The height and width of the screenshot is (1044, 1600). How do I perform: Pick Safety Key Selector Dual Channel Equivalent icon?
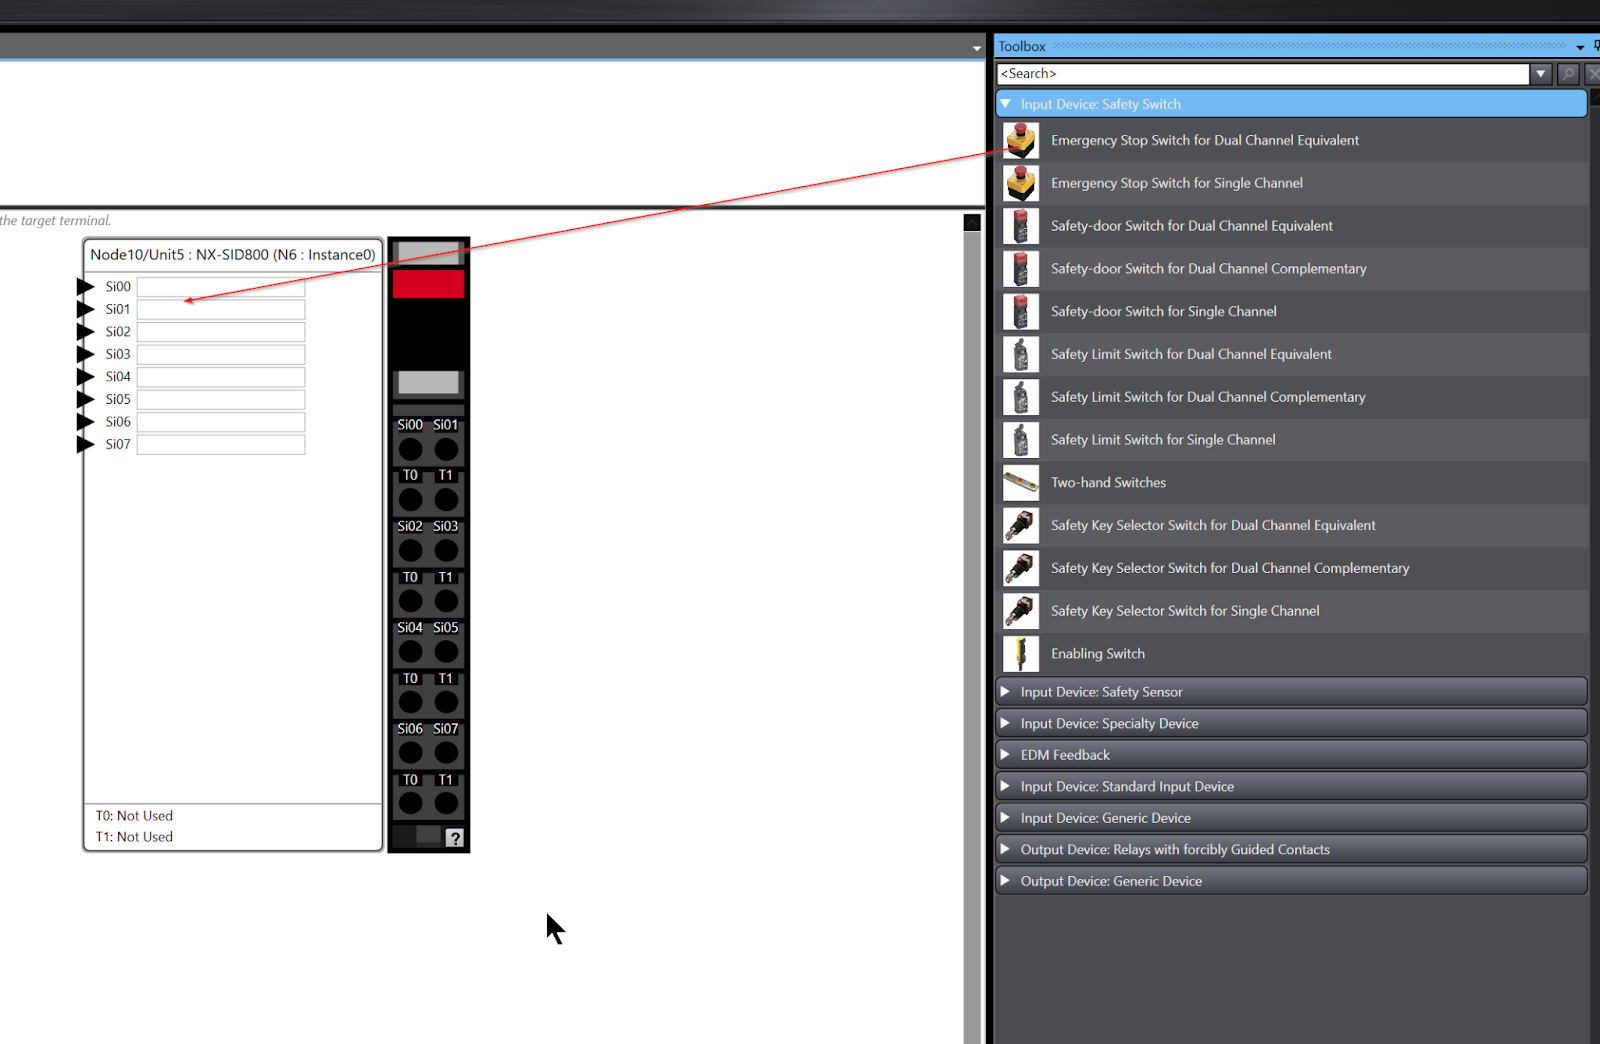coord(1021,526)
